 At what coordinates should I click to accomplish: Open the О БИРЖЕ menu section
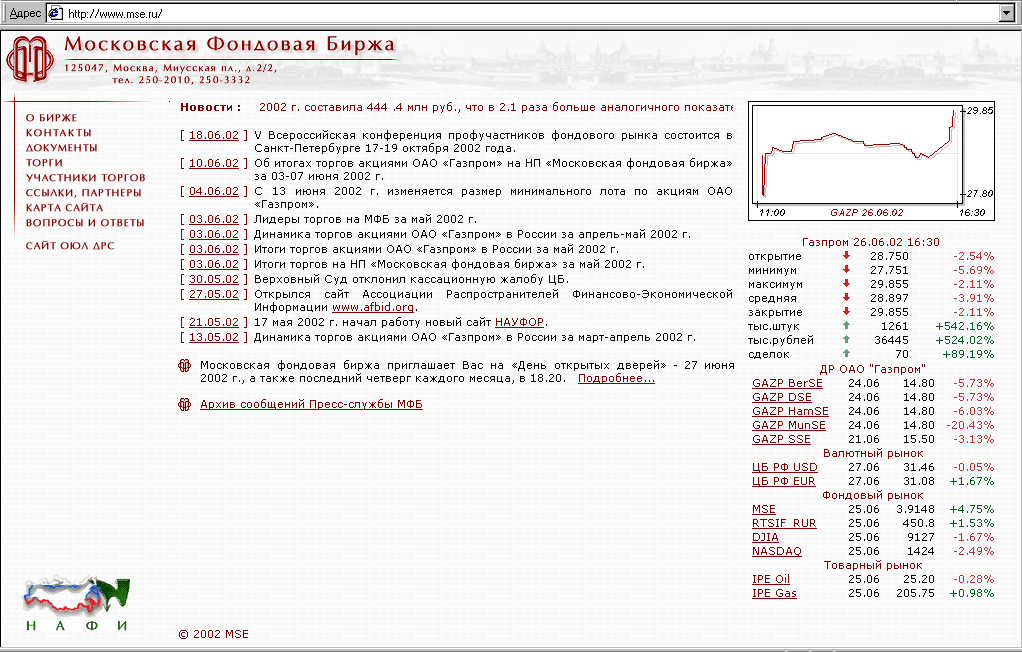[51, 118]
